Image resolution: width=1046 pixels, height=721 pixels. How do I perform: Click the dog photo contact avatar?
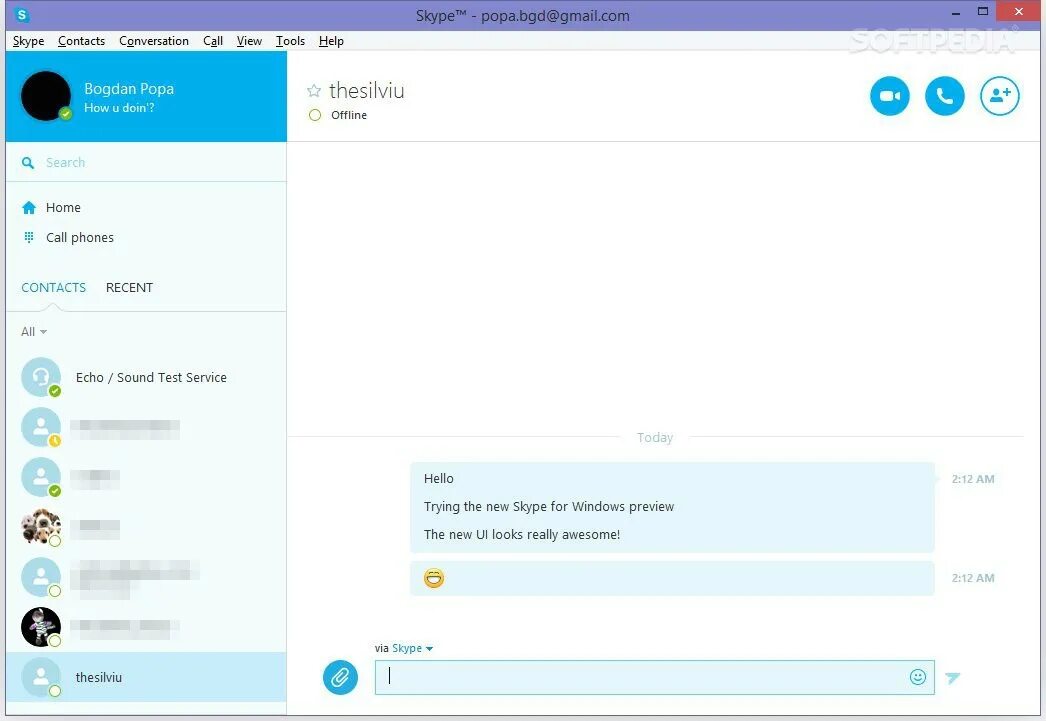(41, 527)
